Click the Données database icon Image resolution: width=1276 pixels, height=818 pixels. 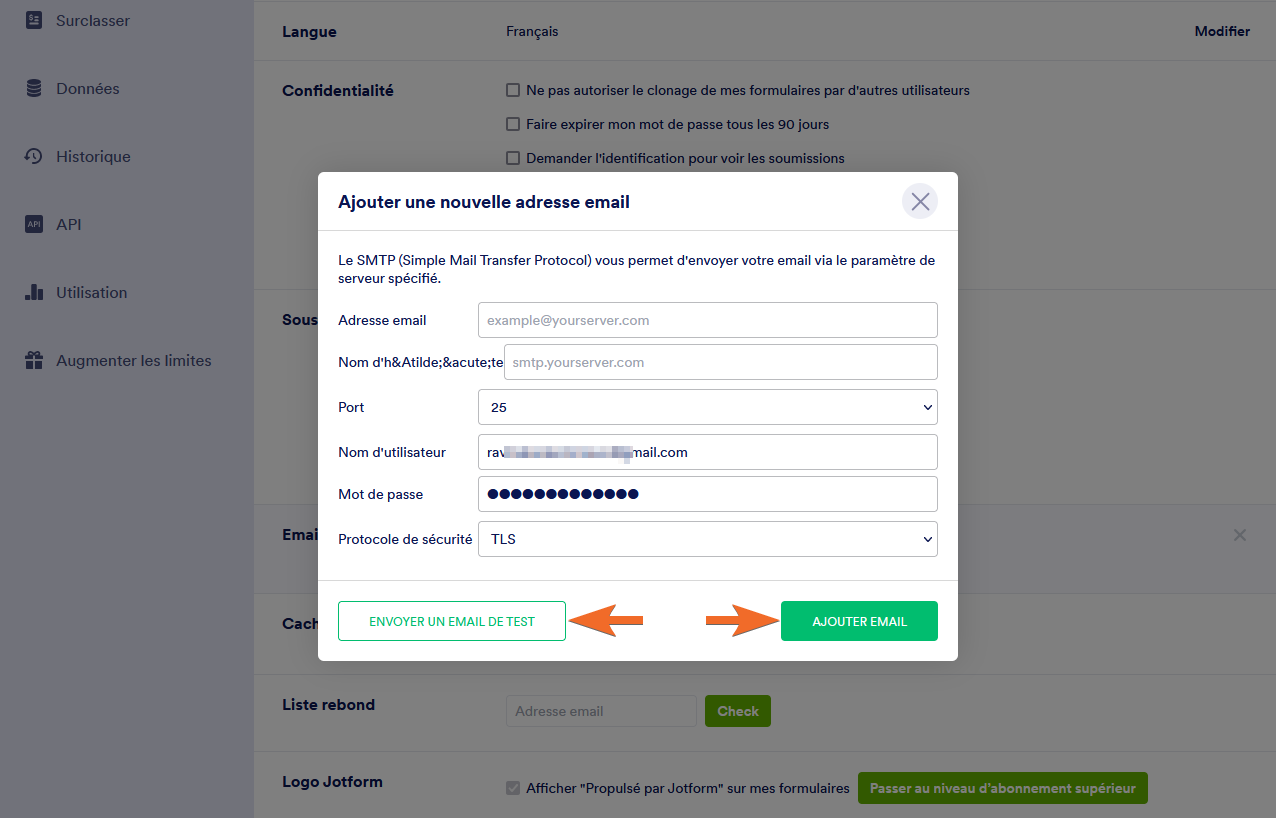(x=34, y=89)
